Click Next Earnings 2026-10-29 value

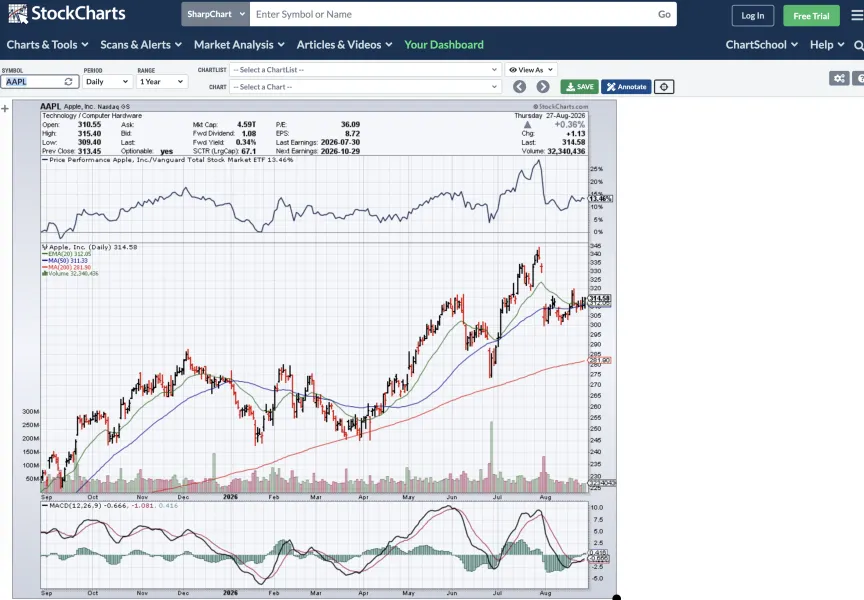coord(340,151)
